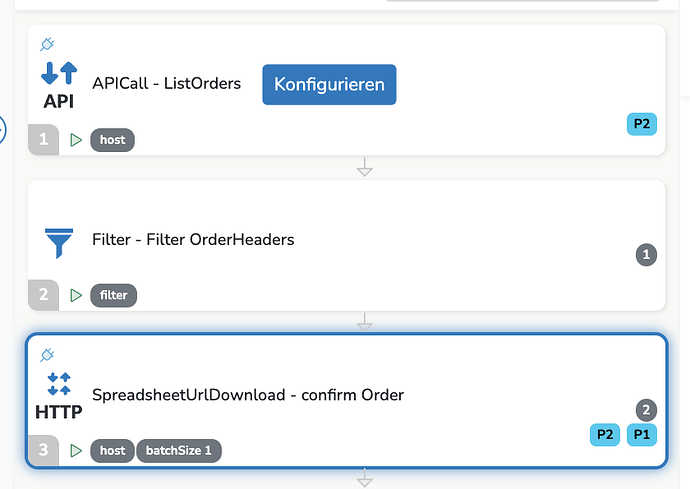Click the Konfigurieren button
The height and width of the screenshot is (489, 690).
[x=329, y=85]
